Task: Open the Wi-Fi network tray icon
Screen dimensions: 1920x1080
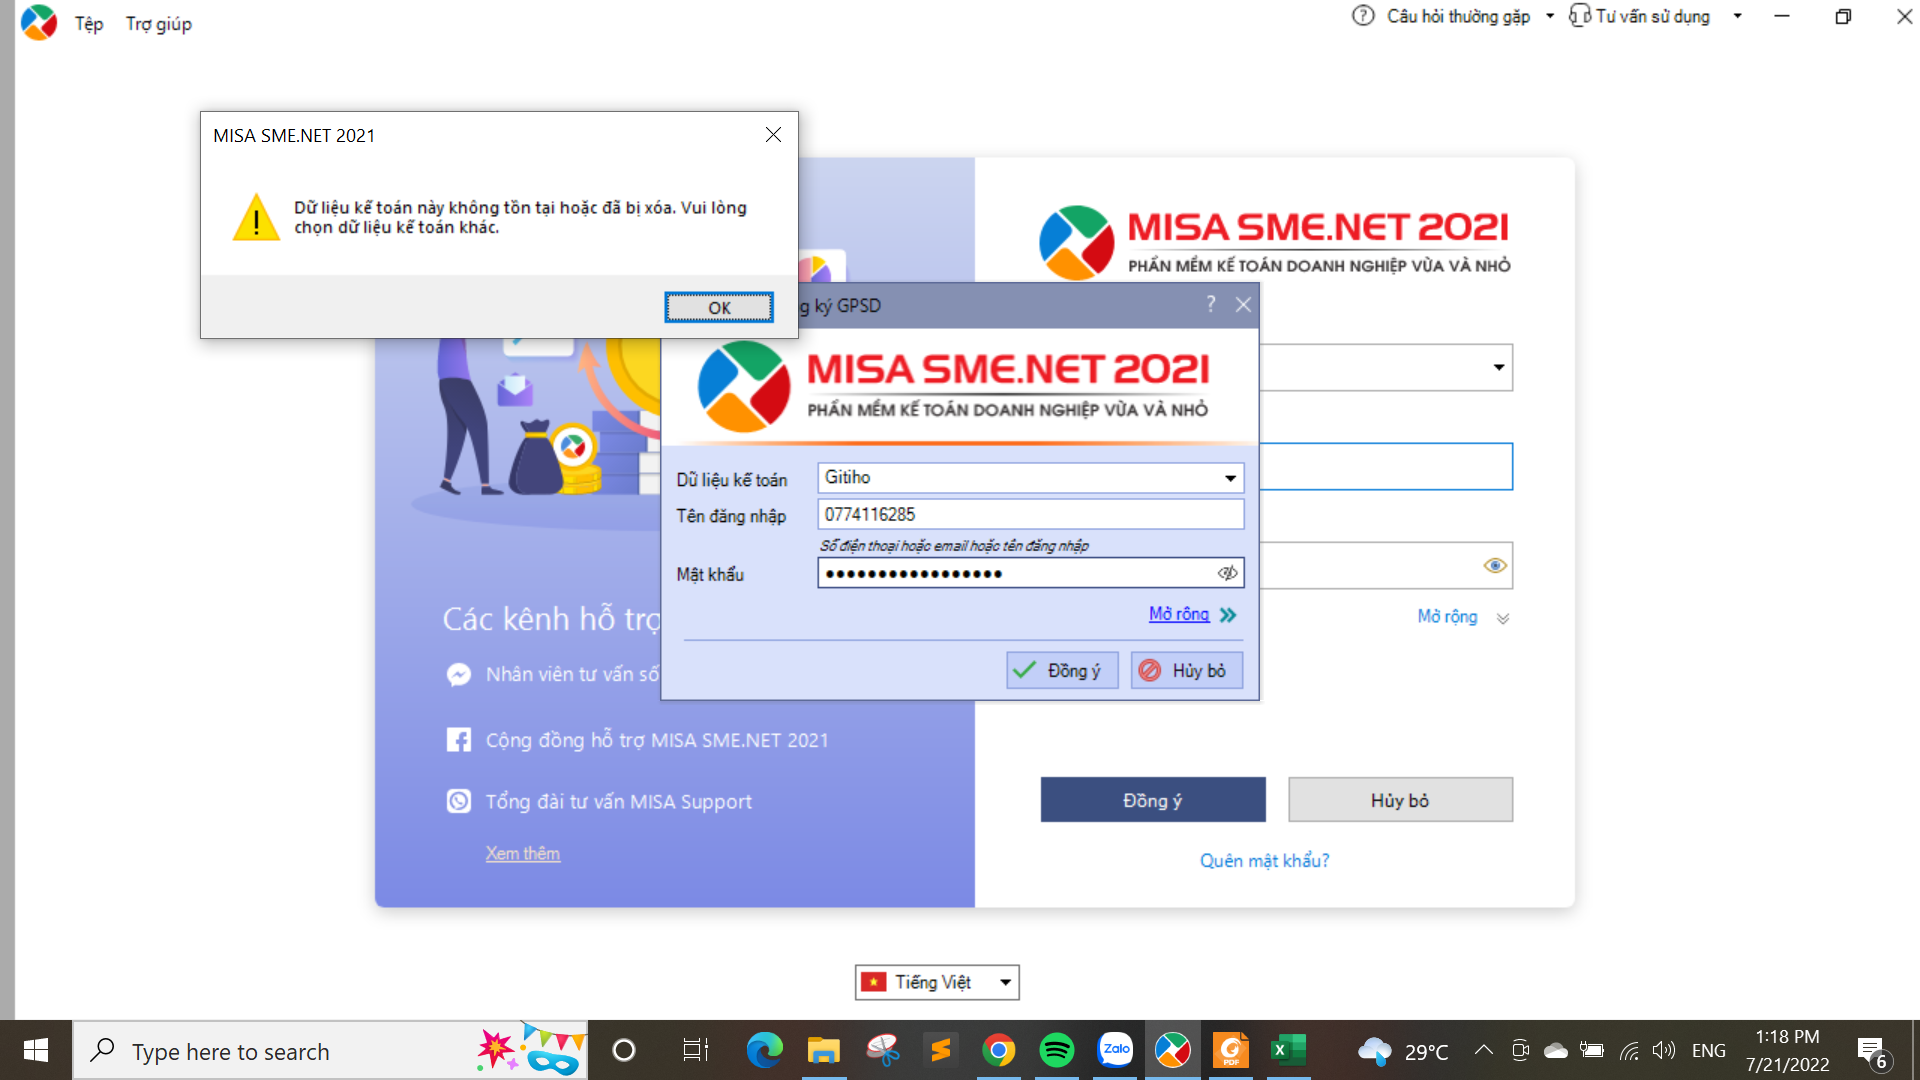Action: [1629, 1050]
